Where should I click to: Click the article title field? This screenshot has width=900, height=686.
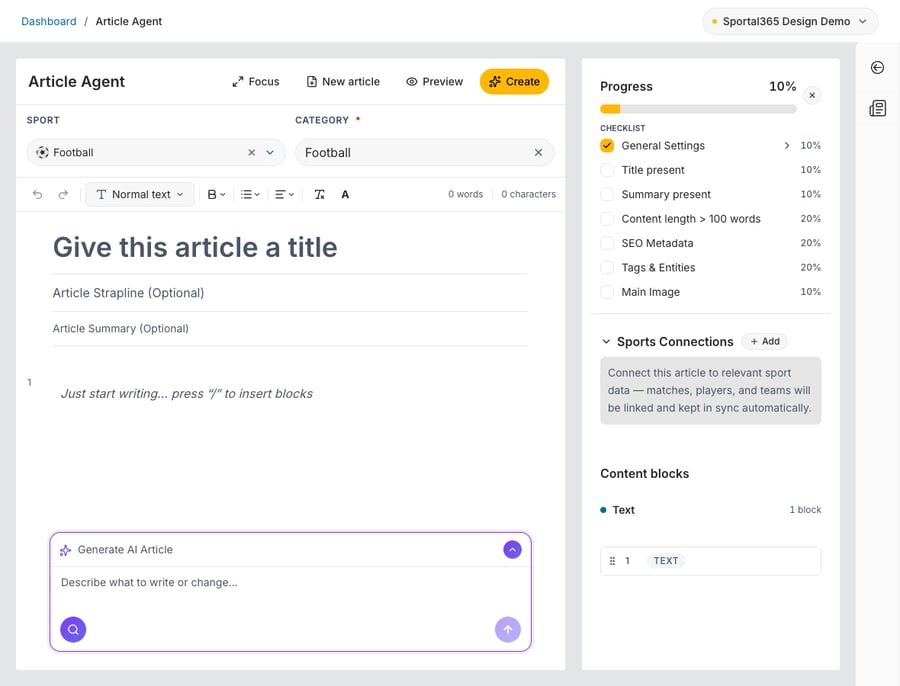pos(290,247)
